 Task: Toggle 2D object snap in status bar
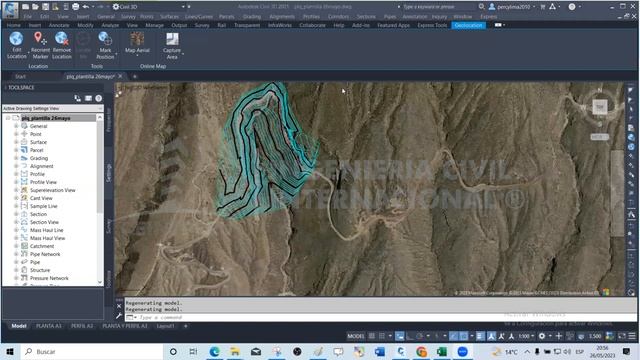coord(464,336)
